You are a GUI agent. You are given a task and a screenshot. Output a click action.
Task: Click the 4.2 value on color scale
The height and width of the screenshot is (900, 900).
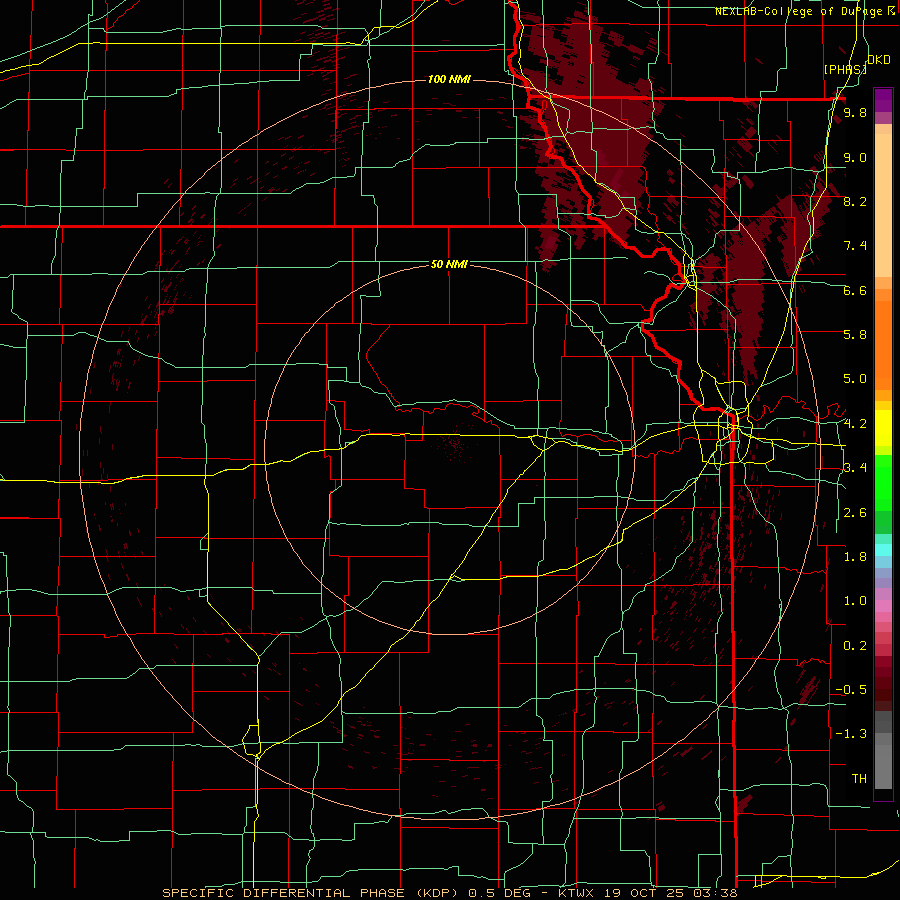pyautogui.click(x=855, y=423)
